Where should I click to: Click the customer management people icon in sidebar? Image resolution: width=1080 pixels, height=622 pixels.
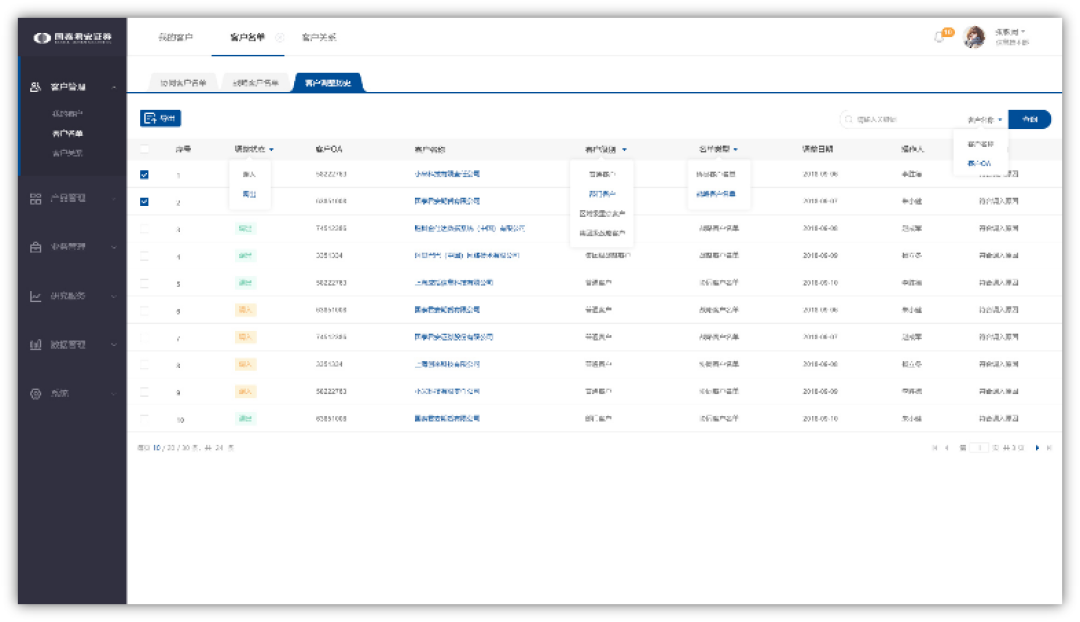click(x=35, y=87)
